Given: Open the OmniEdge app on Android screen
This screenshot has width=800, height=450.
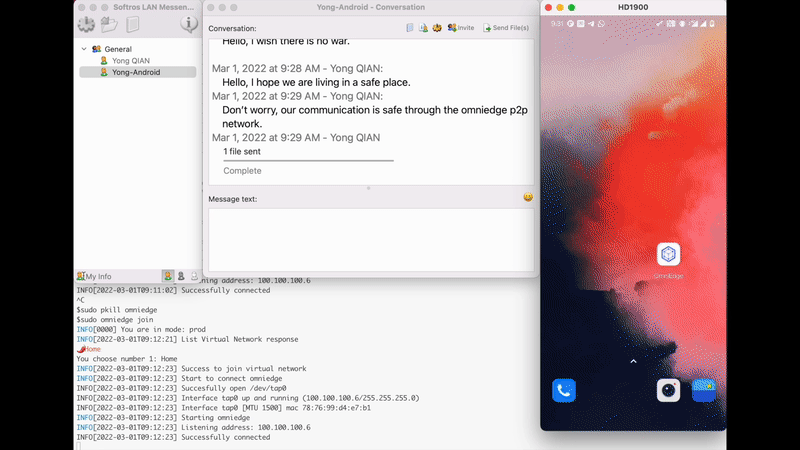Looking at the screenshot, I should (x=667, y=255).
